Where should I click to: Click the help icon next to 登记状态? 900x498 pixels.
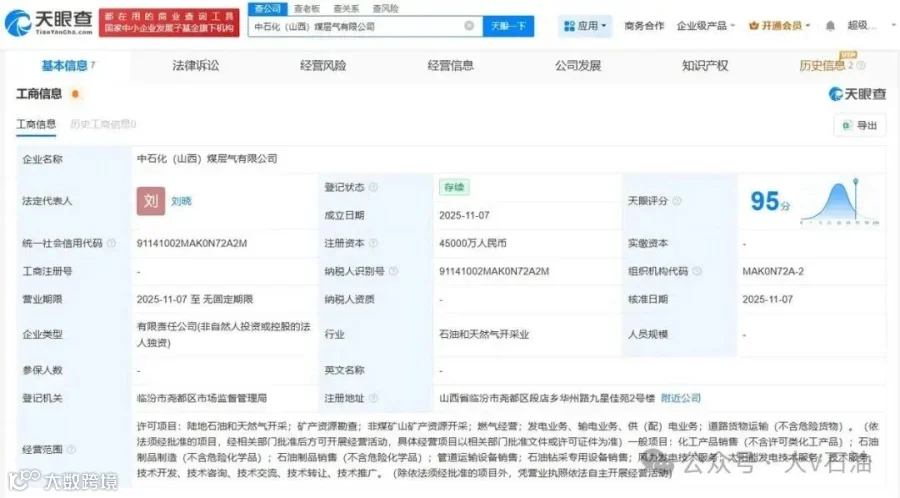(x=373, y=187)
